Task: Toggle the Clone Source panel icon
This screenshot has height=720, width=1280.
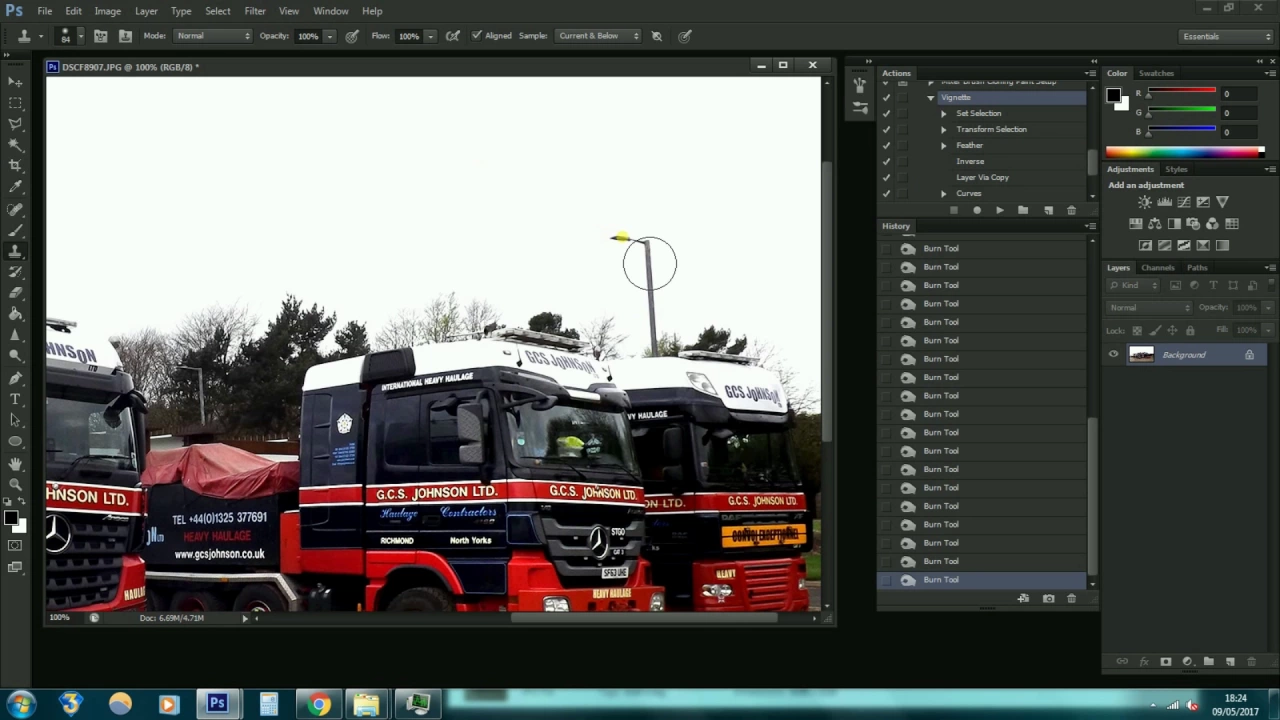Action: coord(125,36)
